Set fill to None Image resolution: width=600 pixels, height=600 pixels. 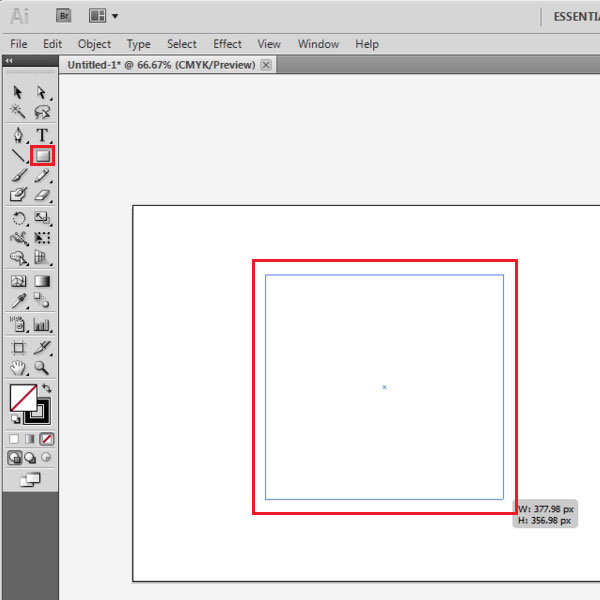tap(47, 439)
